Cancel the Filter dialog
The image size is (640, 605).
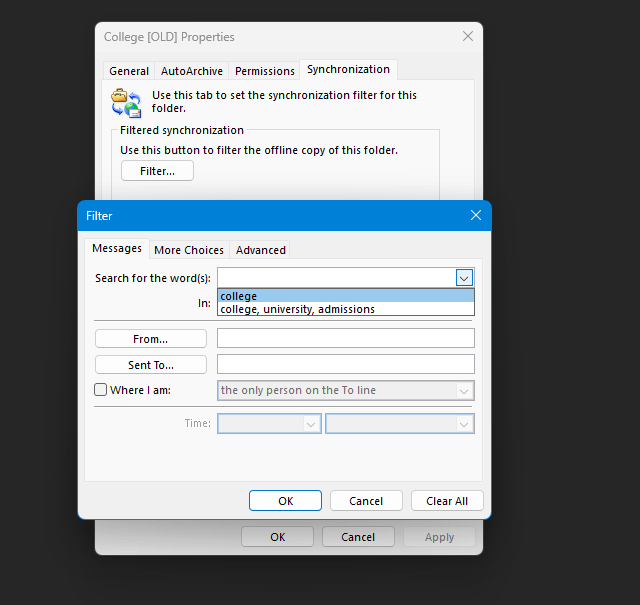coord(366,500)
